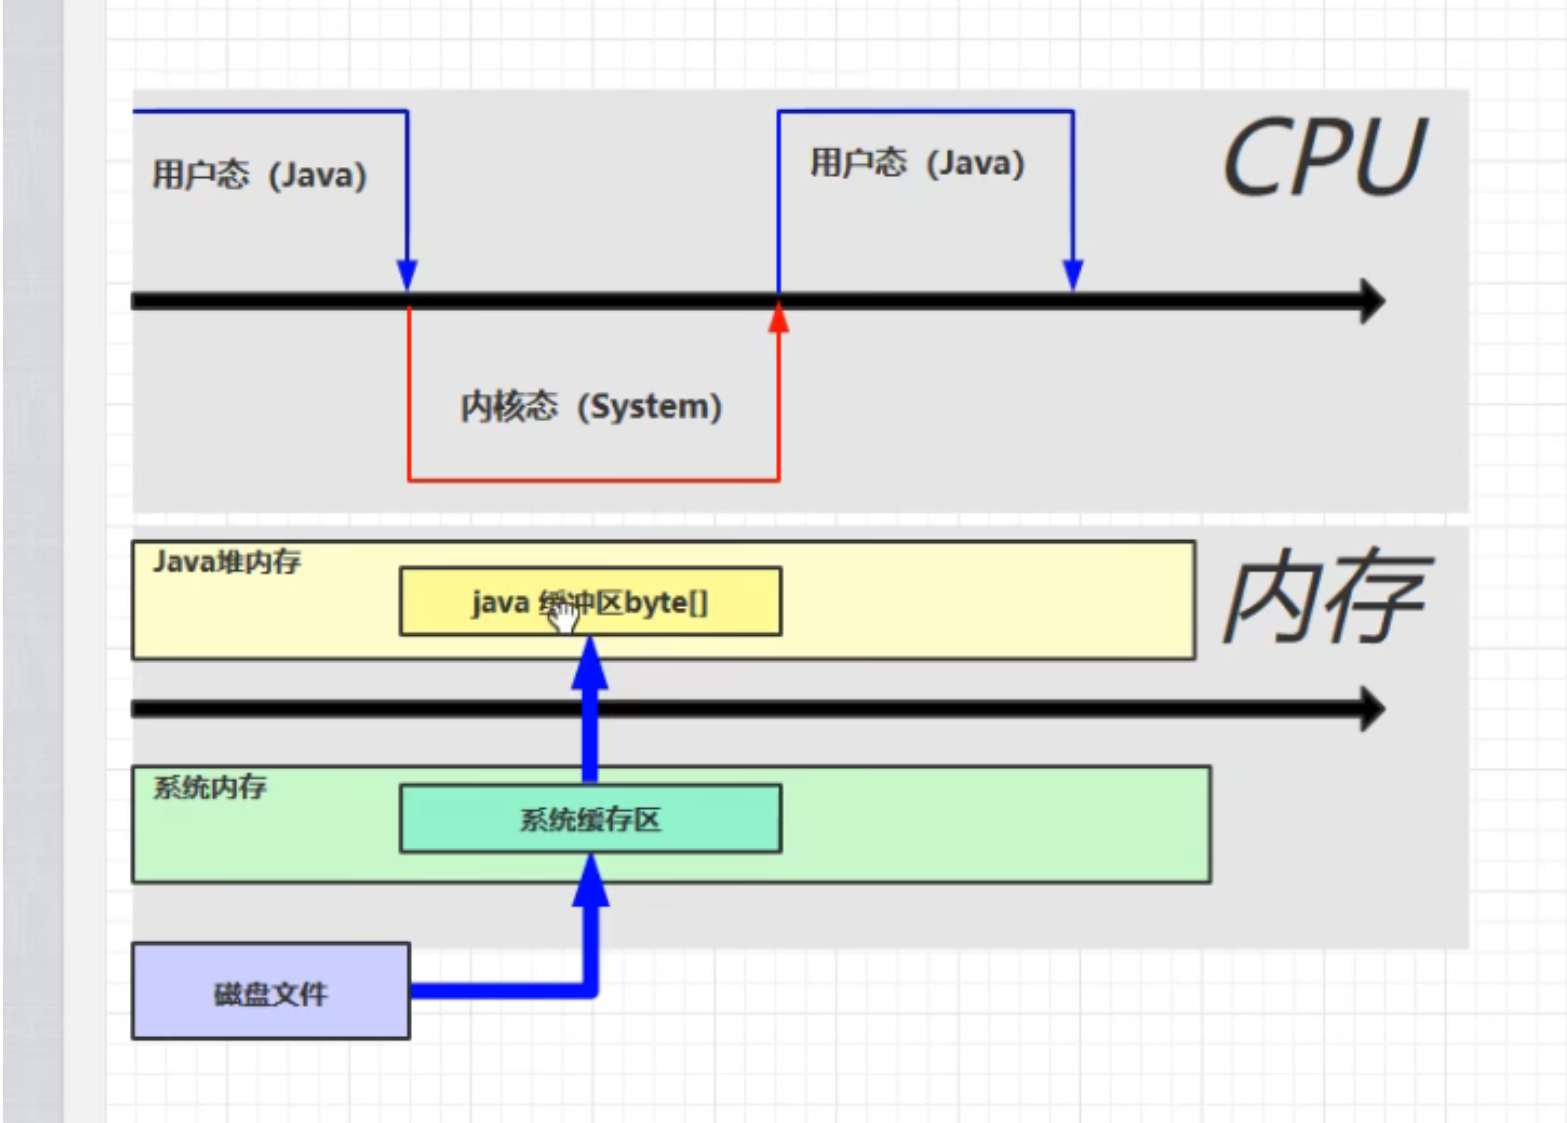This screenshot has width=1567, height=1123.
Task: Click the left 用户态 (Java) label
Action: tap(259, 175)
